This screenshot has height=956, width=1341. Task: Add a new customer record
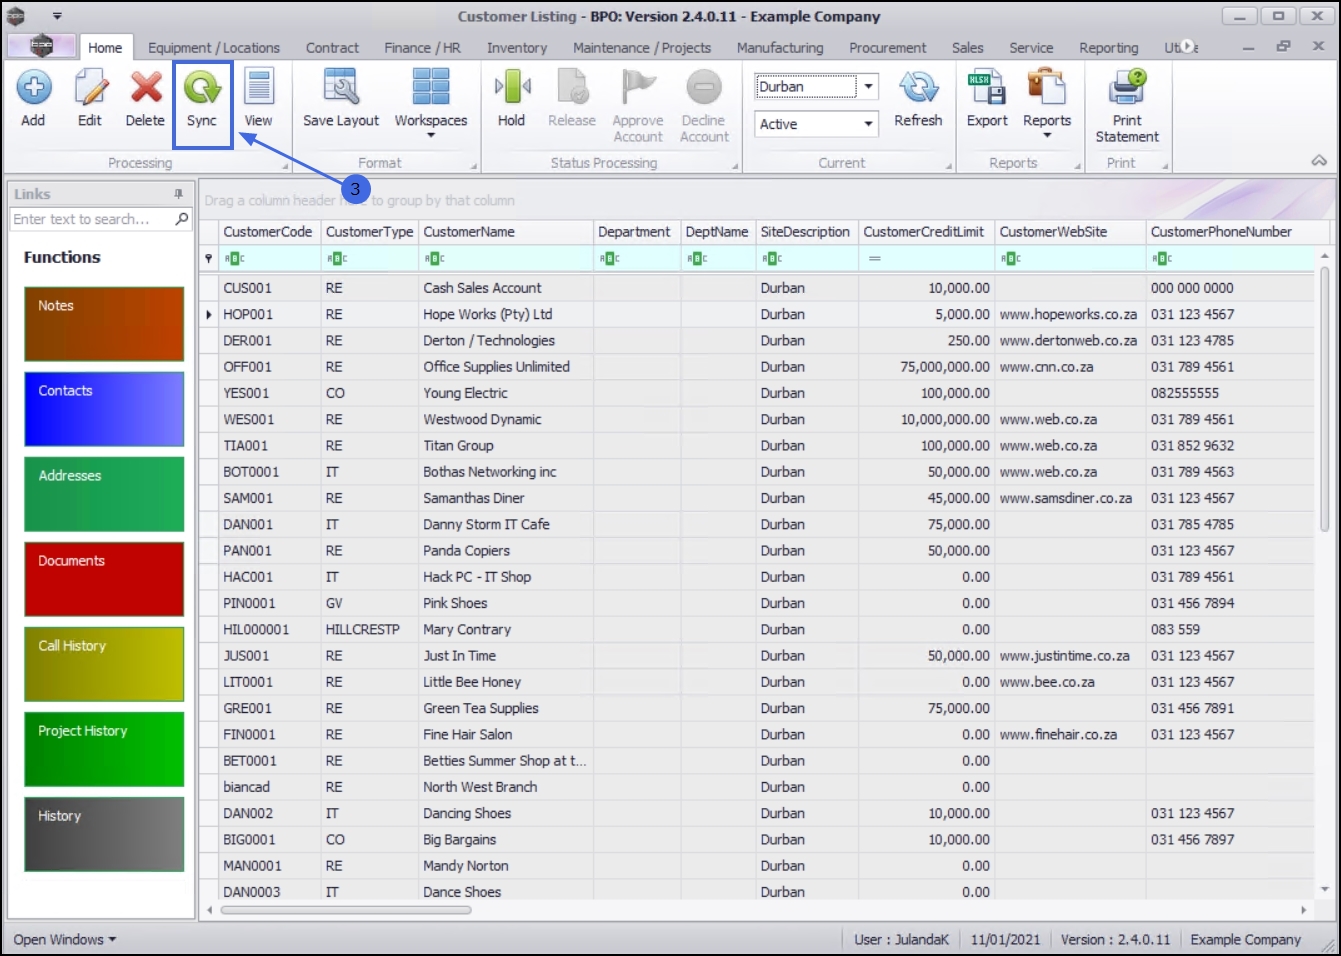tap(33, 98)
